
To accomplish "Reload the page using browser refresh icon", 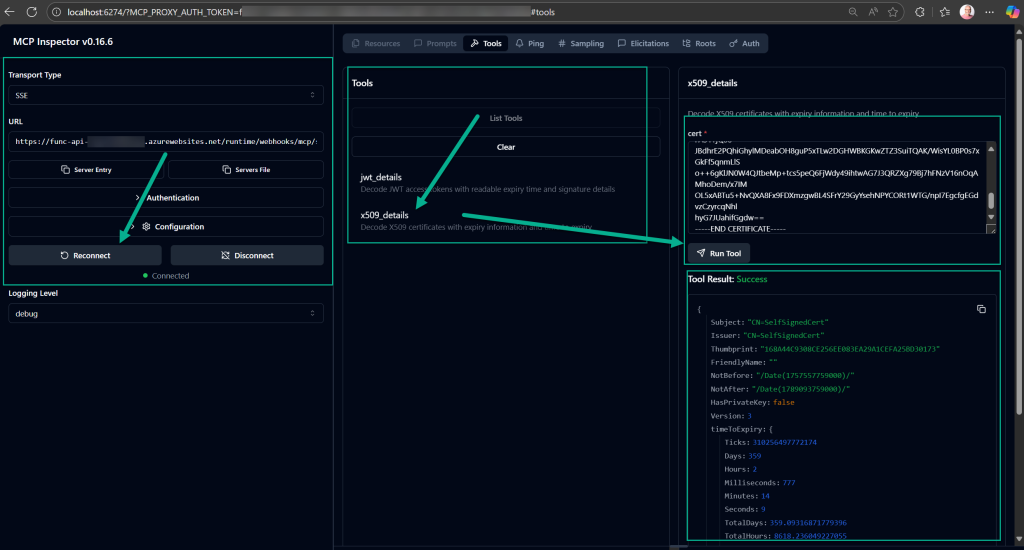I will click(34, 12).
